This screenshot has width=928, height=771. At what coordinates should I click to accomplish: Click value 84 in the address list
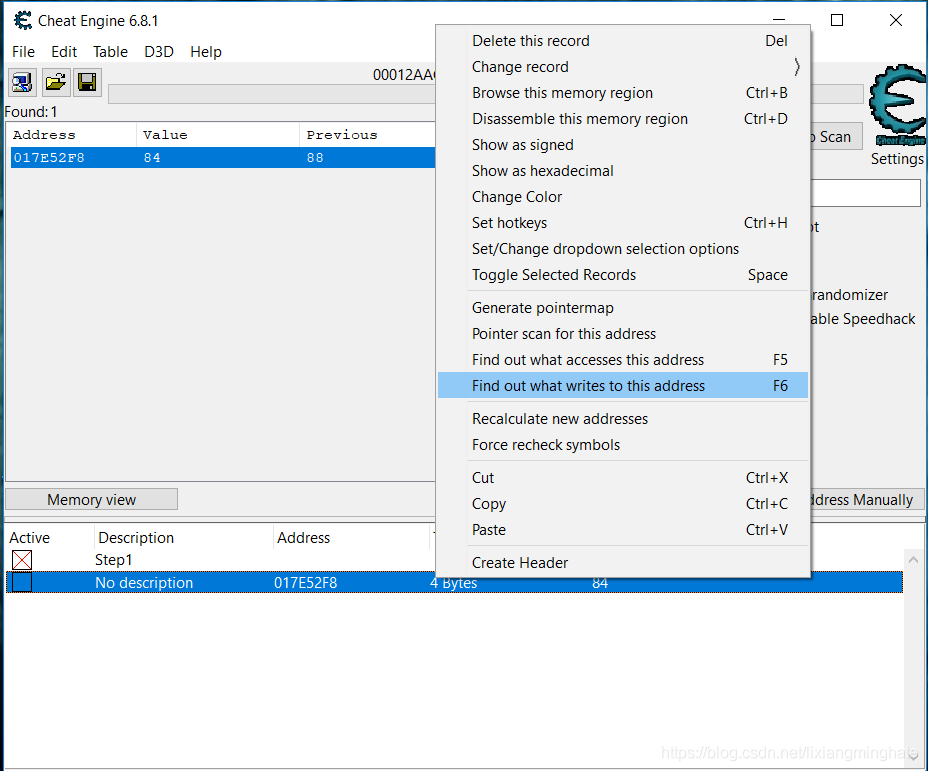point(600,583)
